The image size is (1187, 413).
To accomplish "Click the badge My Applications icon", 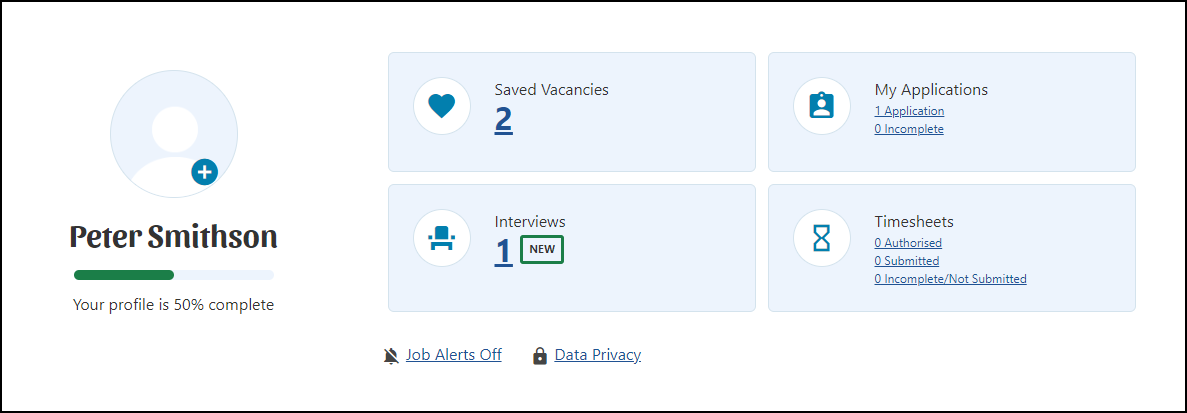I will [x=822, y=107].
